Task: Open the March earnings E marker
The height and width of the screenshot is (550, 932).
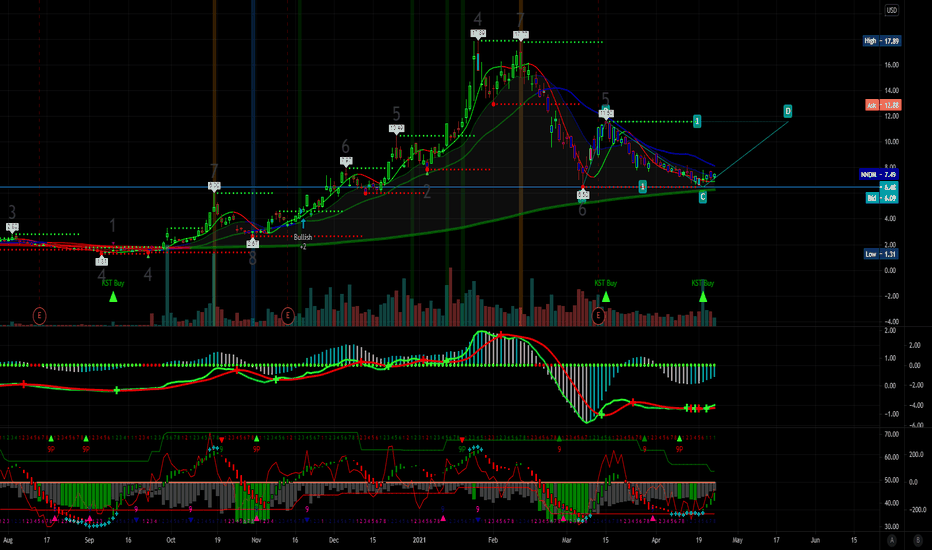Action: click(599, 315)
